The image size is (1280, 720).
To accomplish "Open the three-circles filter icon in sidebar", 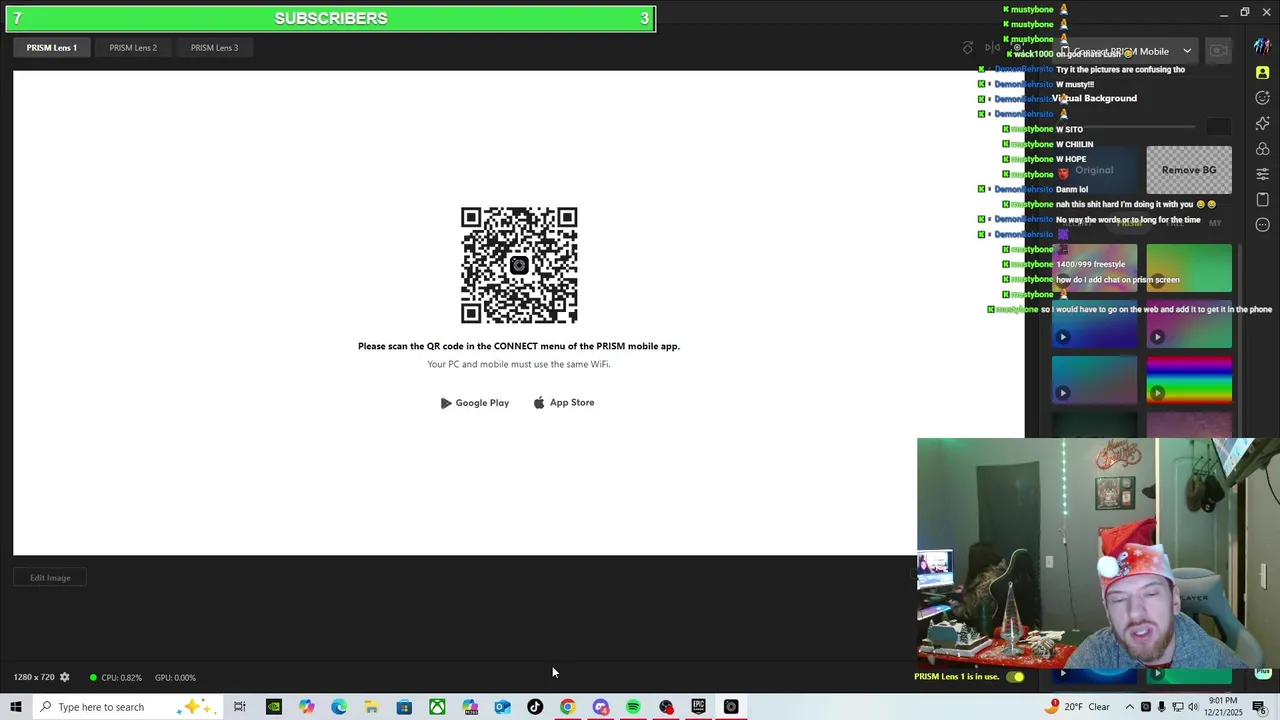I will pyautogui.click(x=1263, y=149).
